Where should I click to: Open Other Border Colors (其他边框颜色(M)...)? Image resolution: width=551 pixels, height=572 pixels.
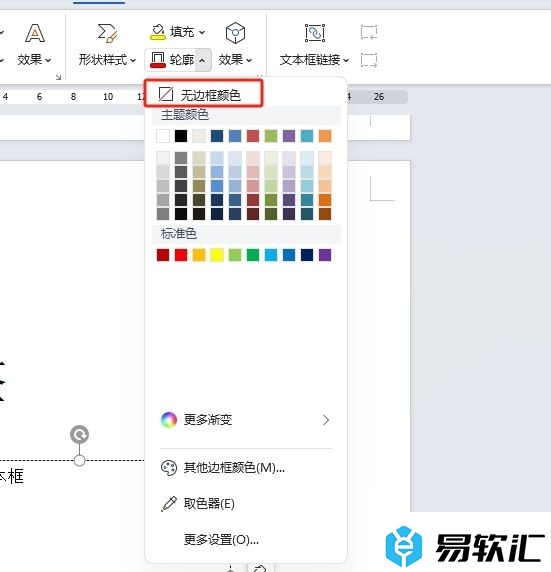[x=246, y=468]
